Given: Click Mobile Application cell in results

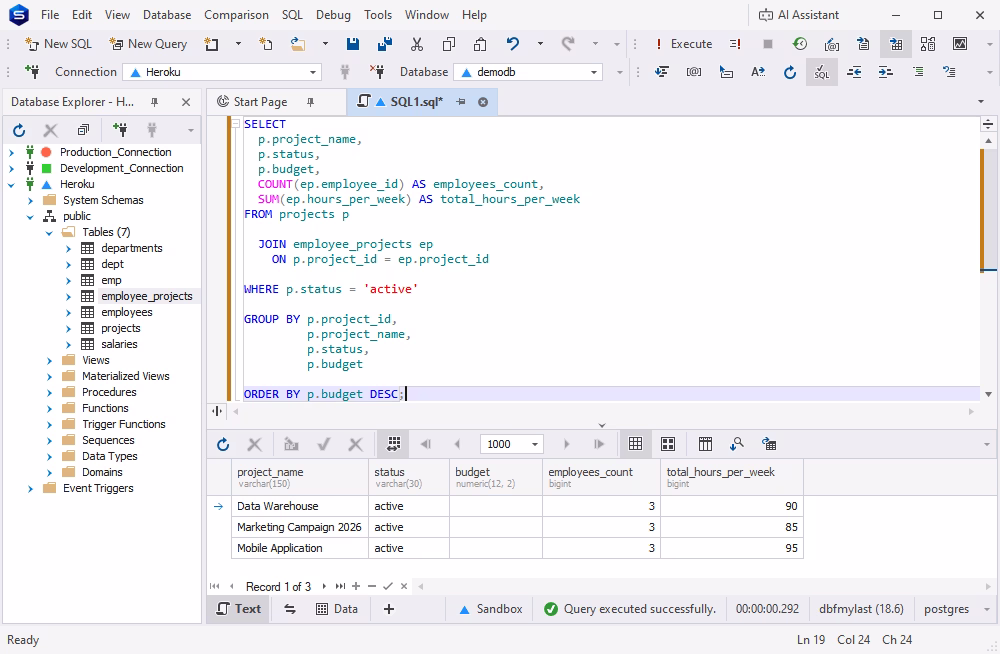Looking at the screenshot, I should click(x=300, y=549).
